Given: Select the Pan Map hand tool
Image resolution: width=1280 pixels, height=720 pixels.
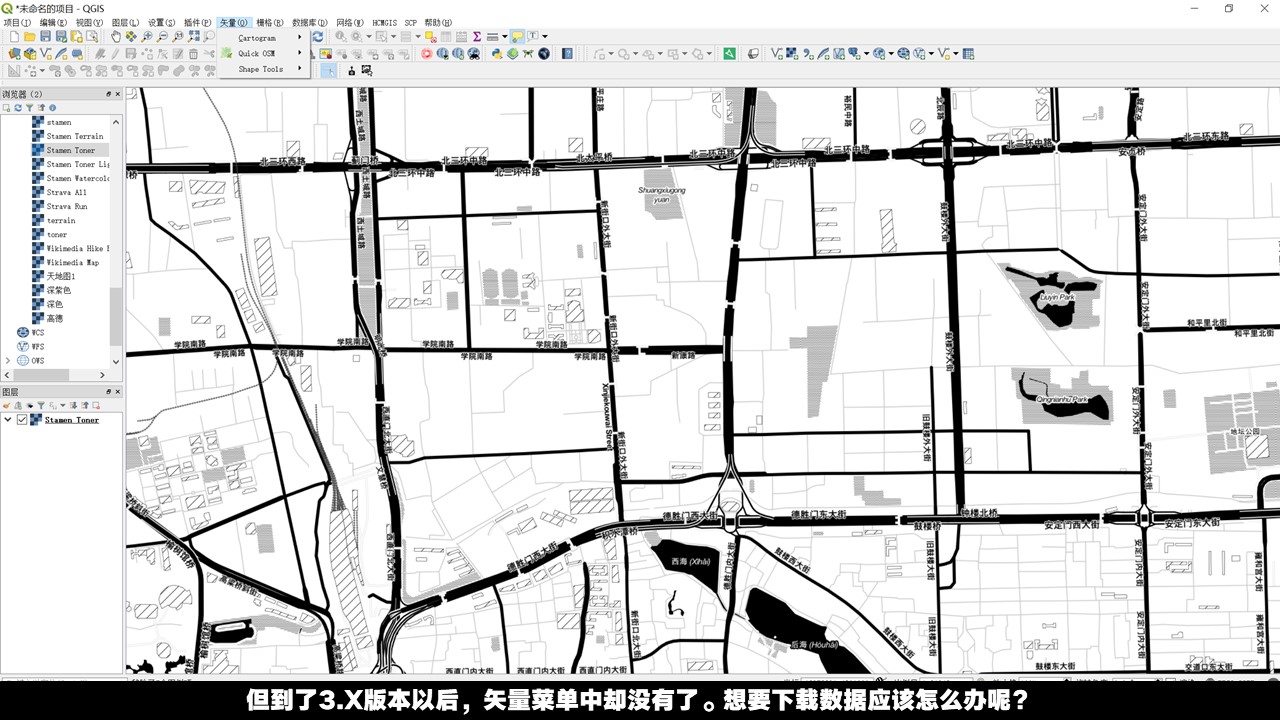Looking at the screenshot, I should click(x=116, y=36).
